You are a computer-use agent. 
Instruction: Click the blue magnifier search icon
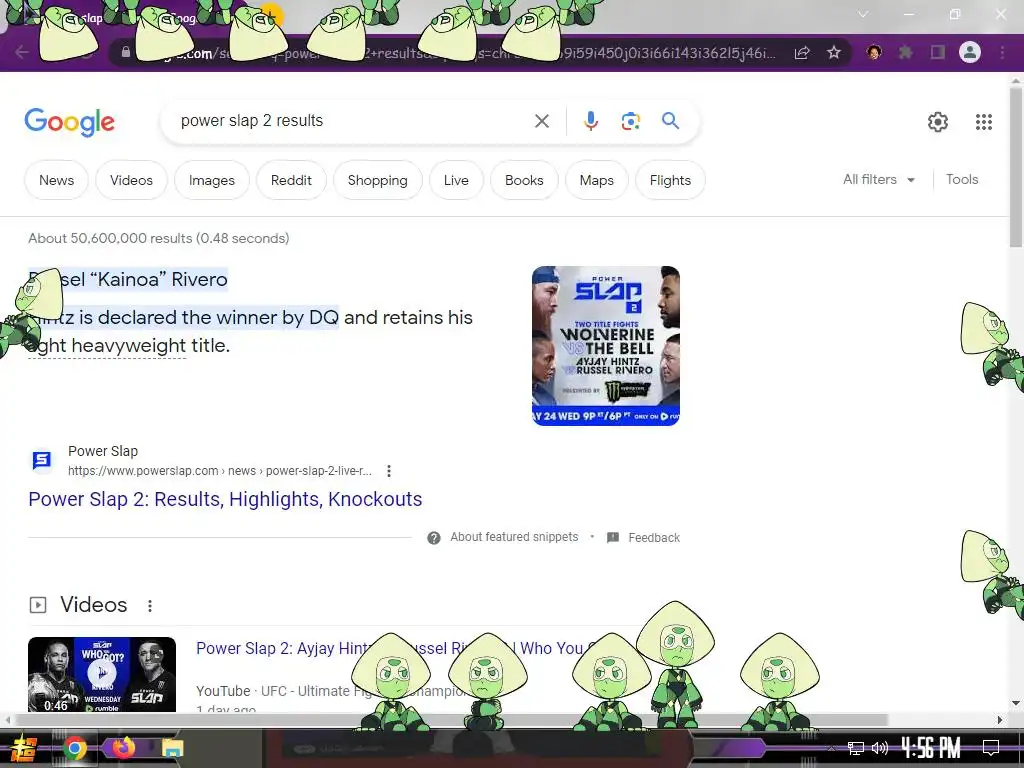pyautogui.click(x=670, y=120)
